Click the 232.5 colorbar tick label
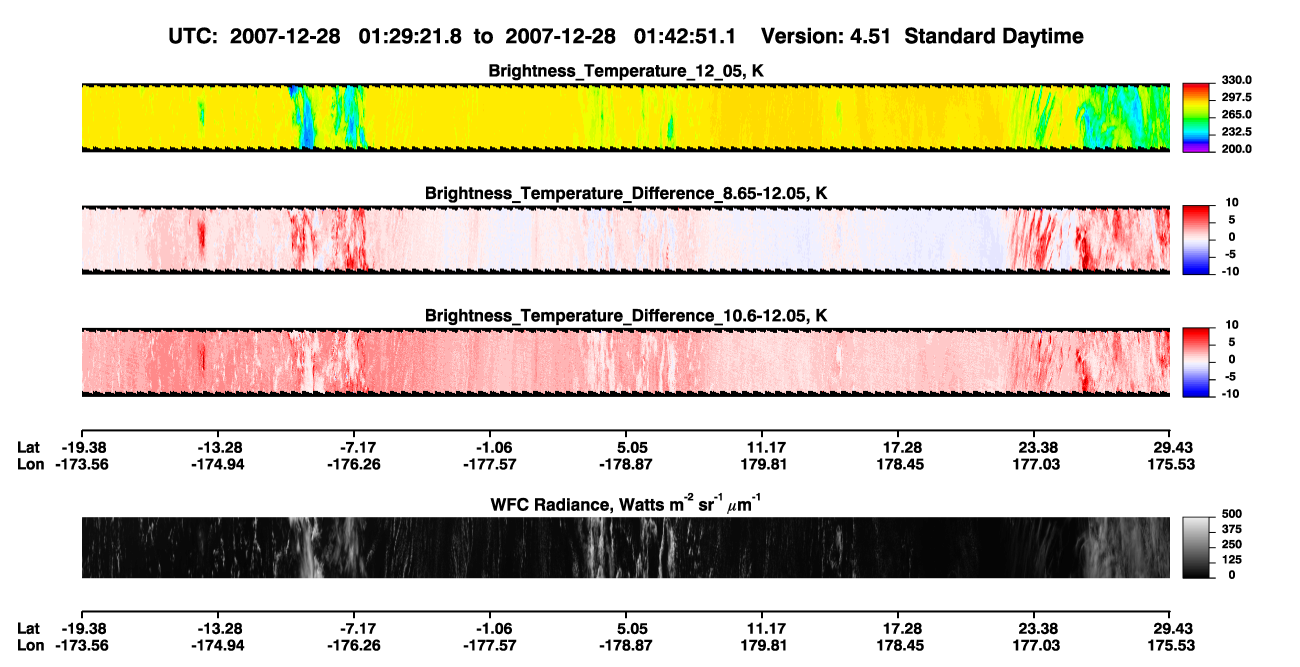The width and height of the screenshot is (1300, 667). (1235, 132)
